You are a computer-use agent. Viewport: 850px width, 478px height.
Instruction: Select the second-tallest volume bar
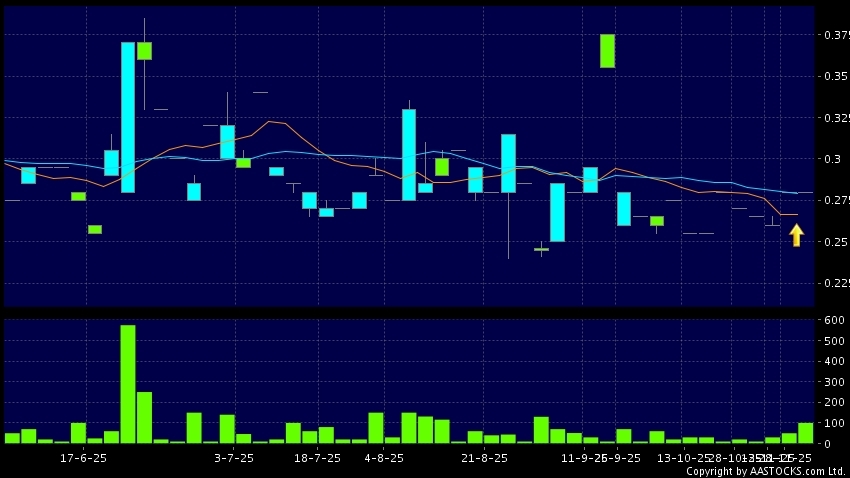tap(144, 416)
